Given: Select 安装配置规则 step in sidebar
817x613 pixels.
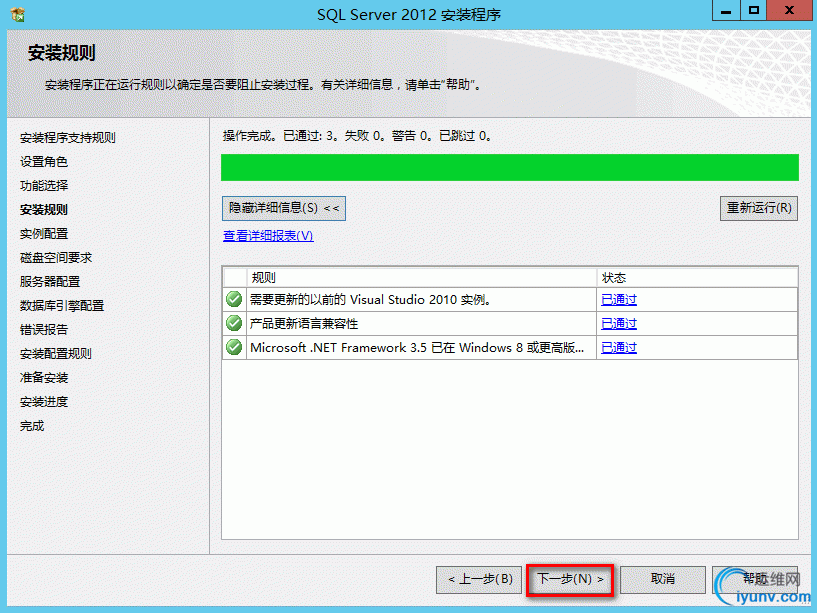Looking at the screenshot, I should 56,353.
